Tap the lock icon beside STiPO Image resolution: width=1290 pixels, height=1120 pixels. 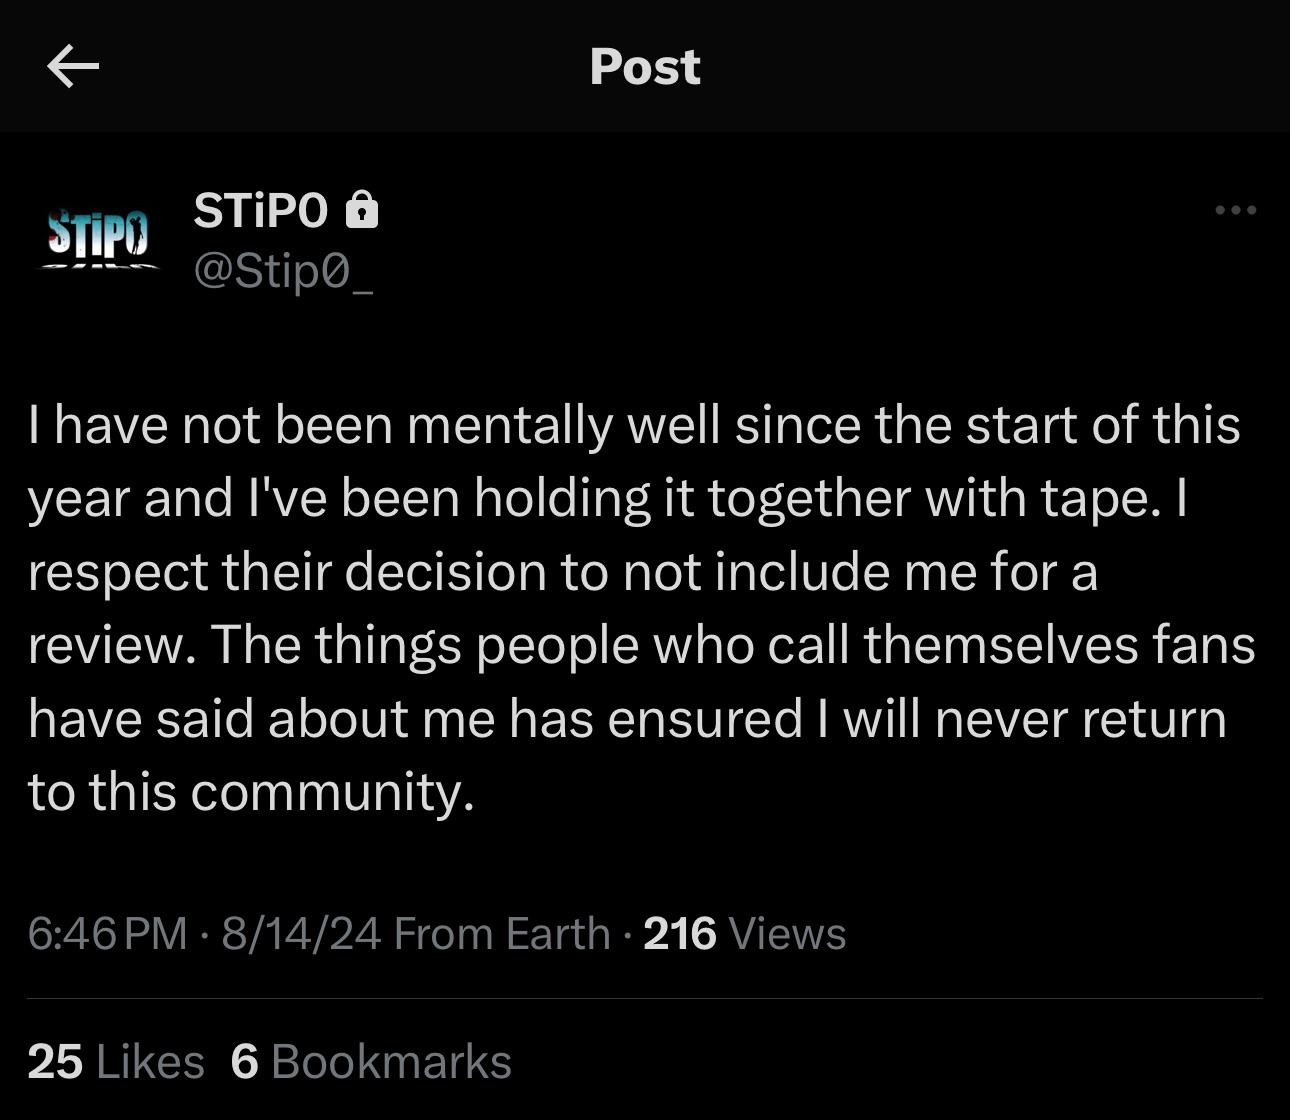click(361, 210)
